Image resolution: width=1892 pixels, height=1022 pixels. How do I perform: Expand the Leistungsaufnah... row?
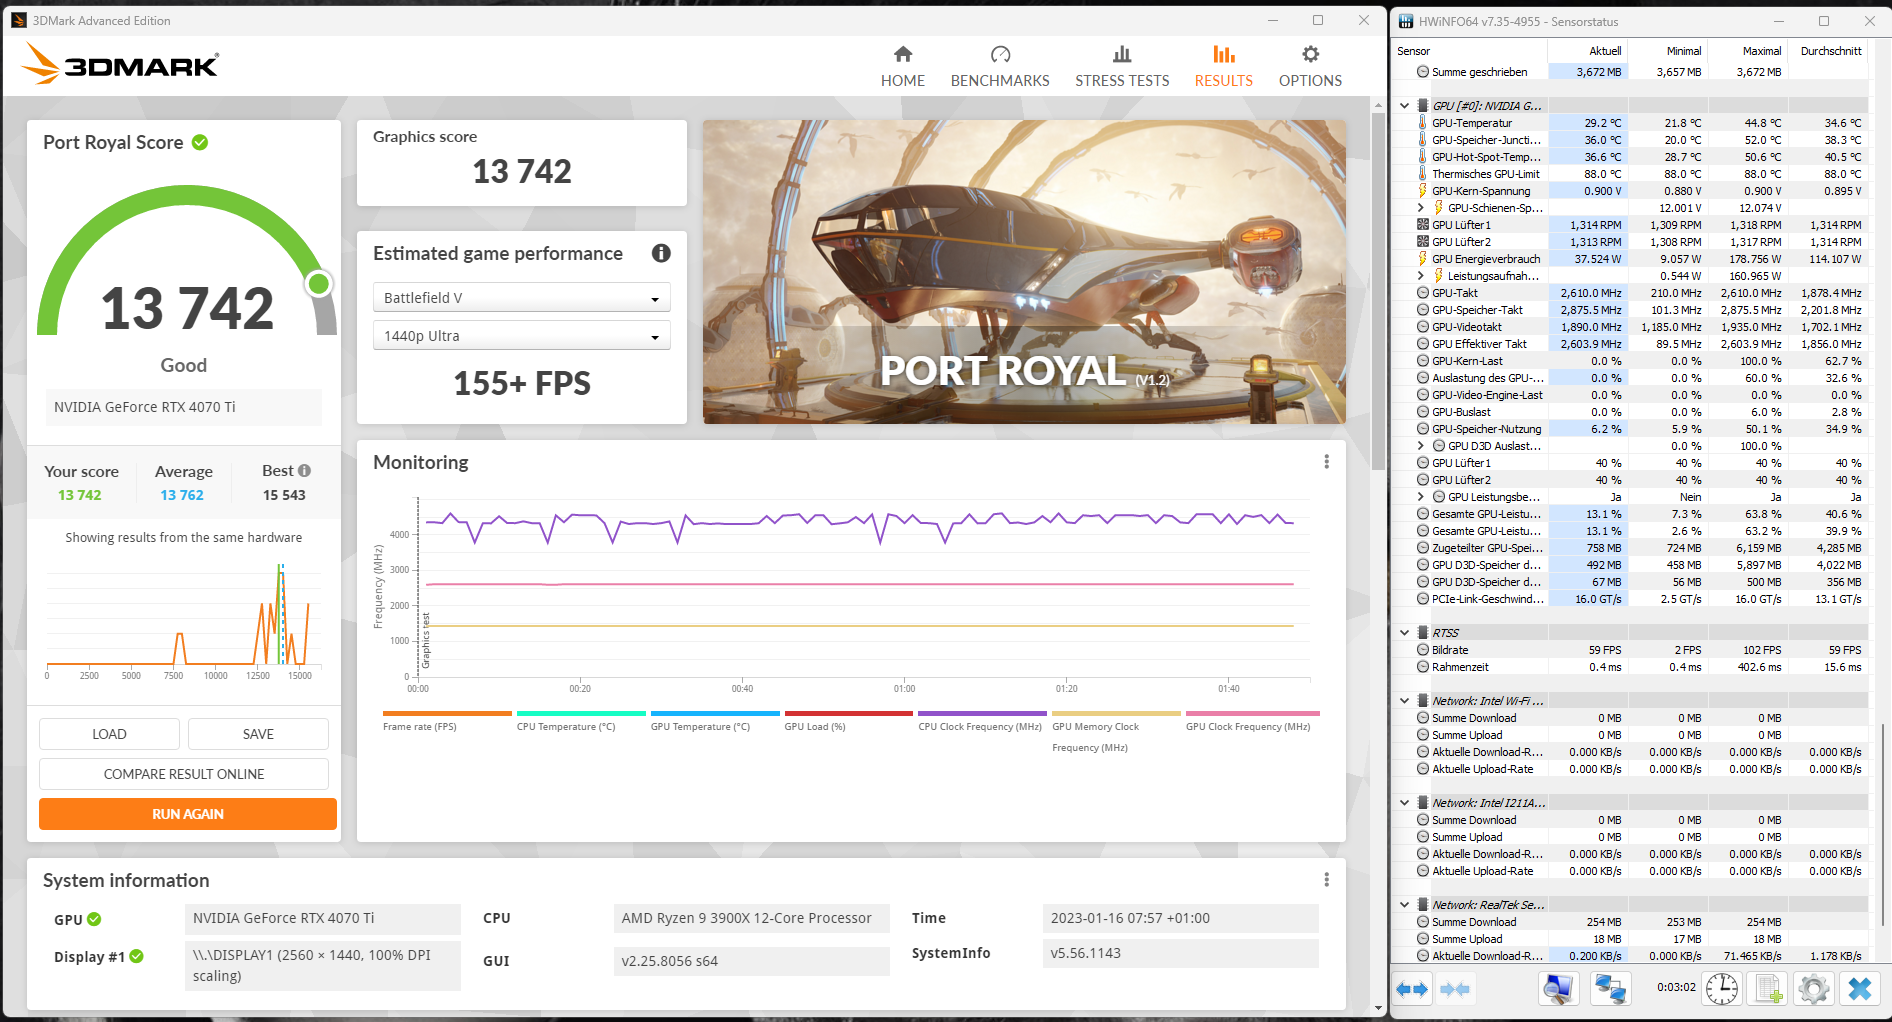click(1420, 276)
